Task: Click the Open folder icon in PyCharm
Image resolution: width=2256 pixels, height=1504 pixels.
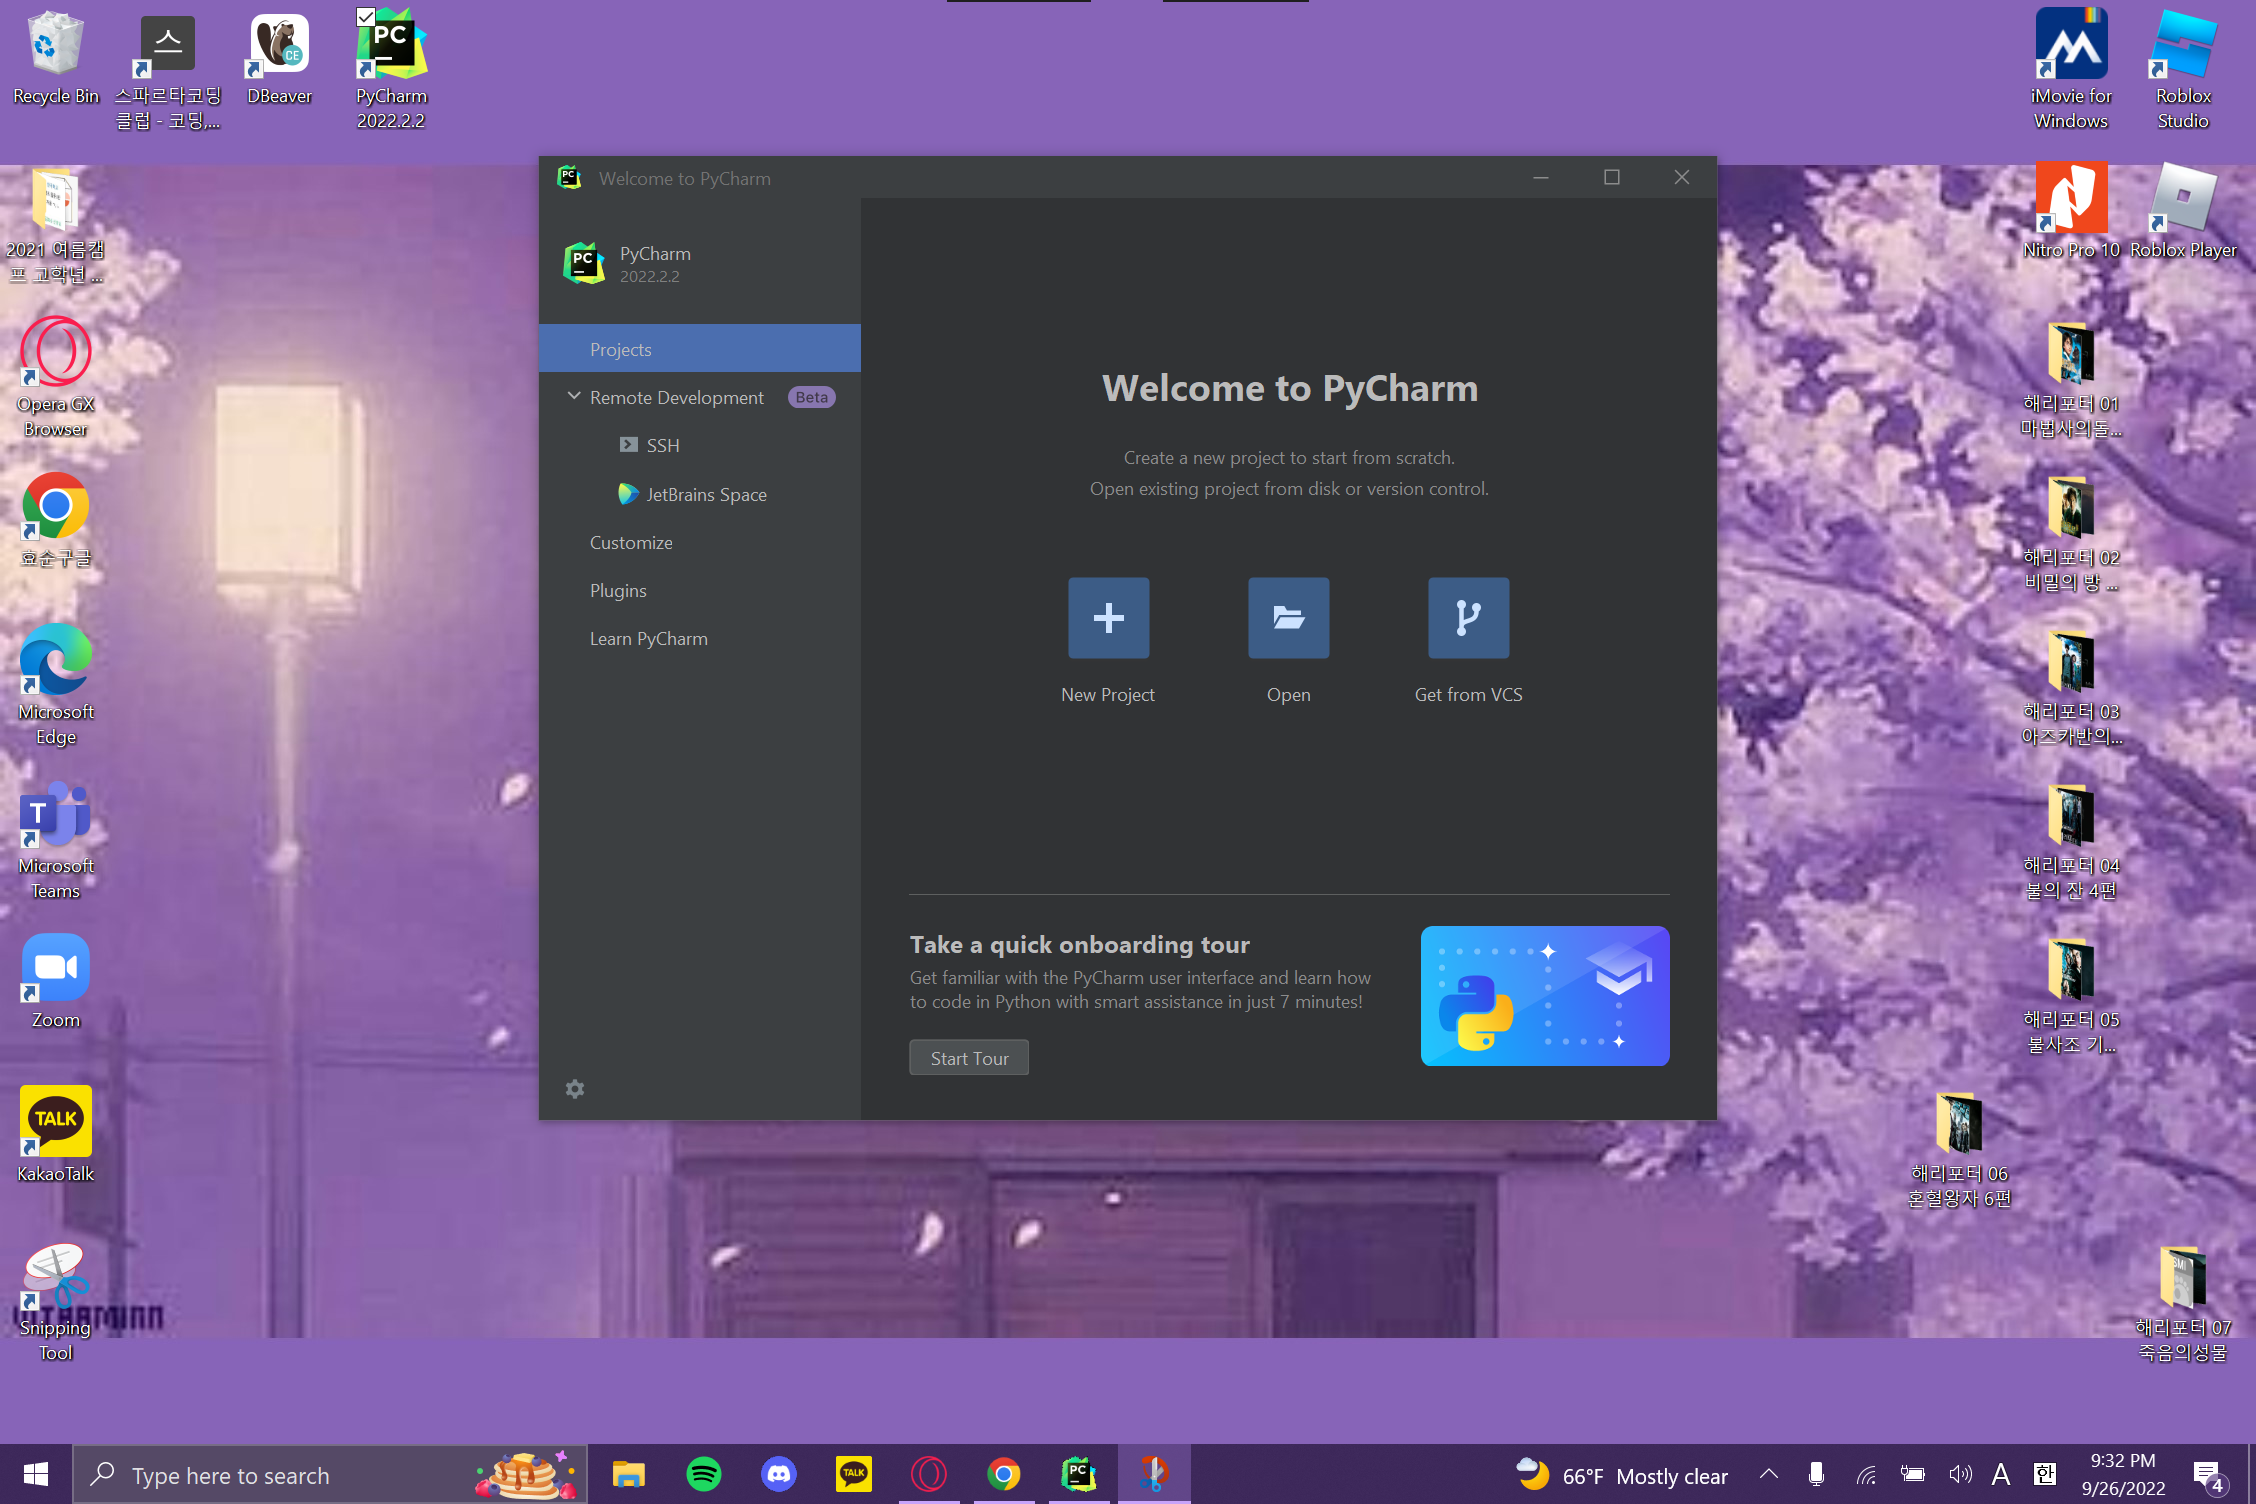Action: pos(1288,617)
